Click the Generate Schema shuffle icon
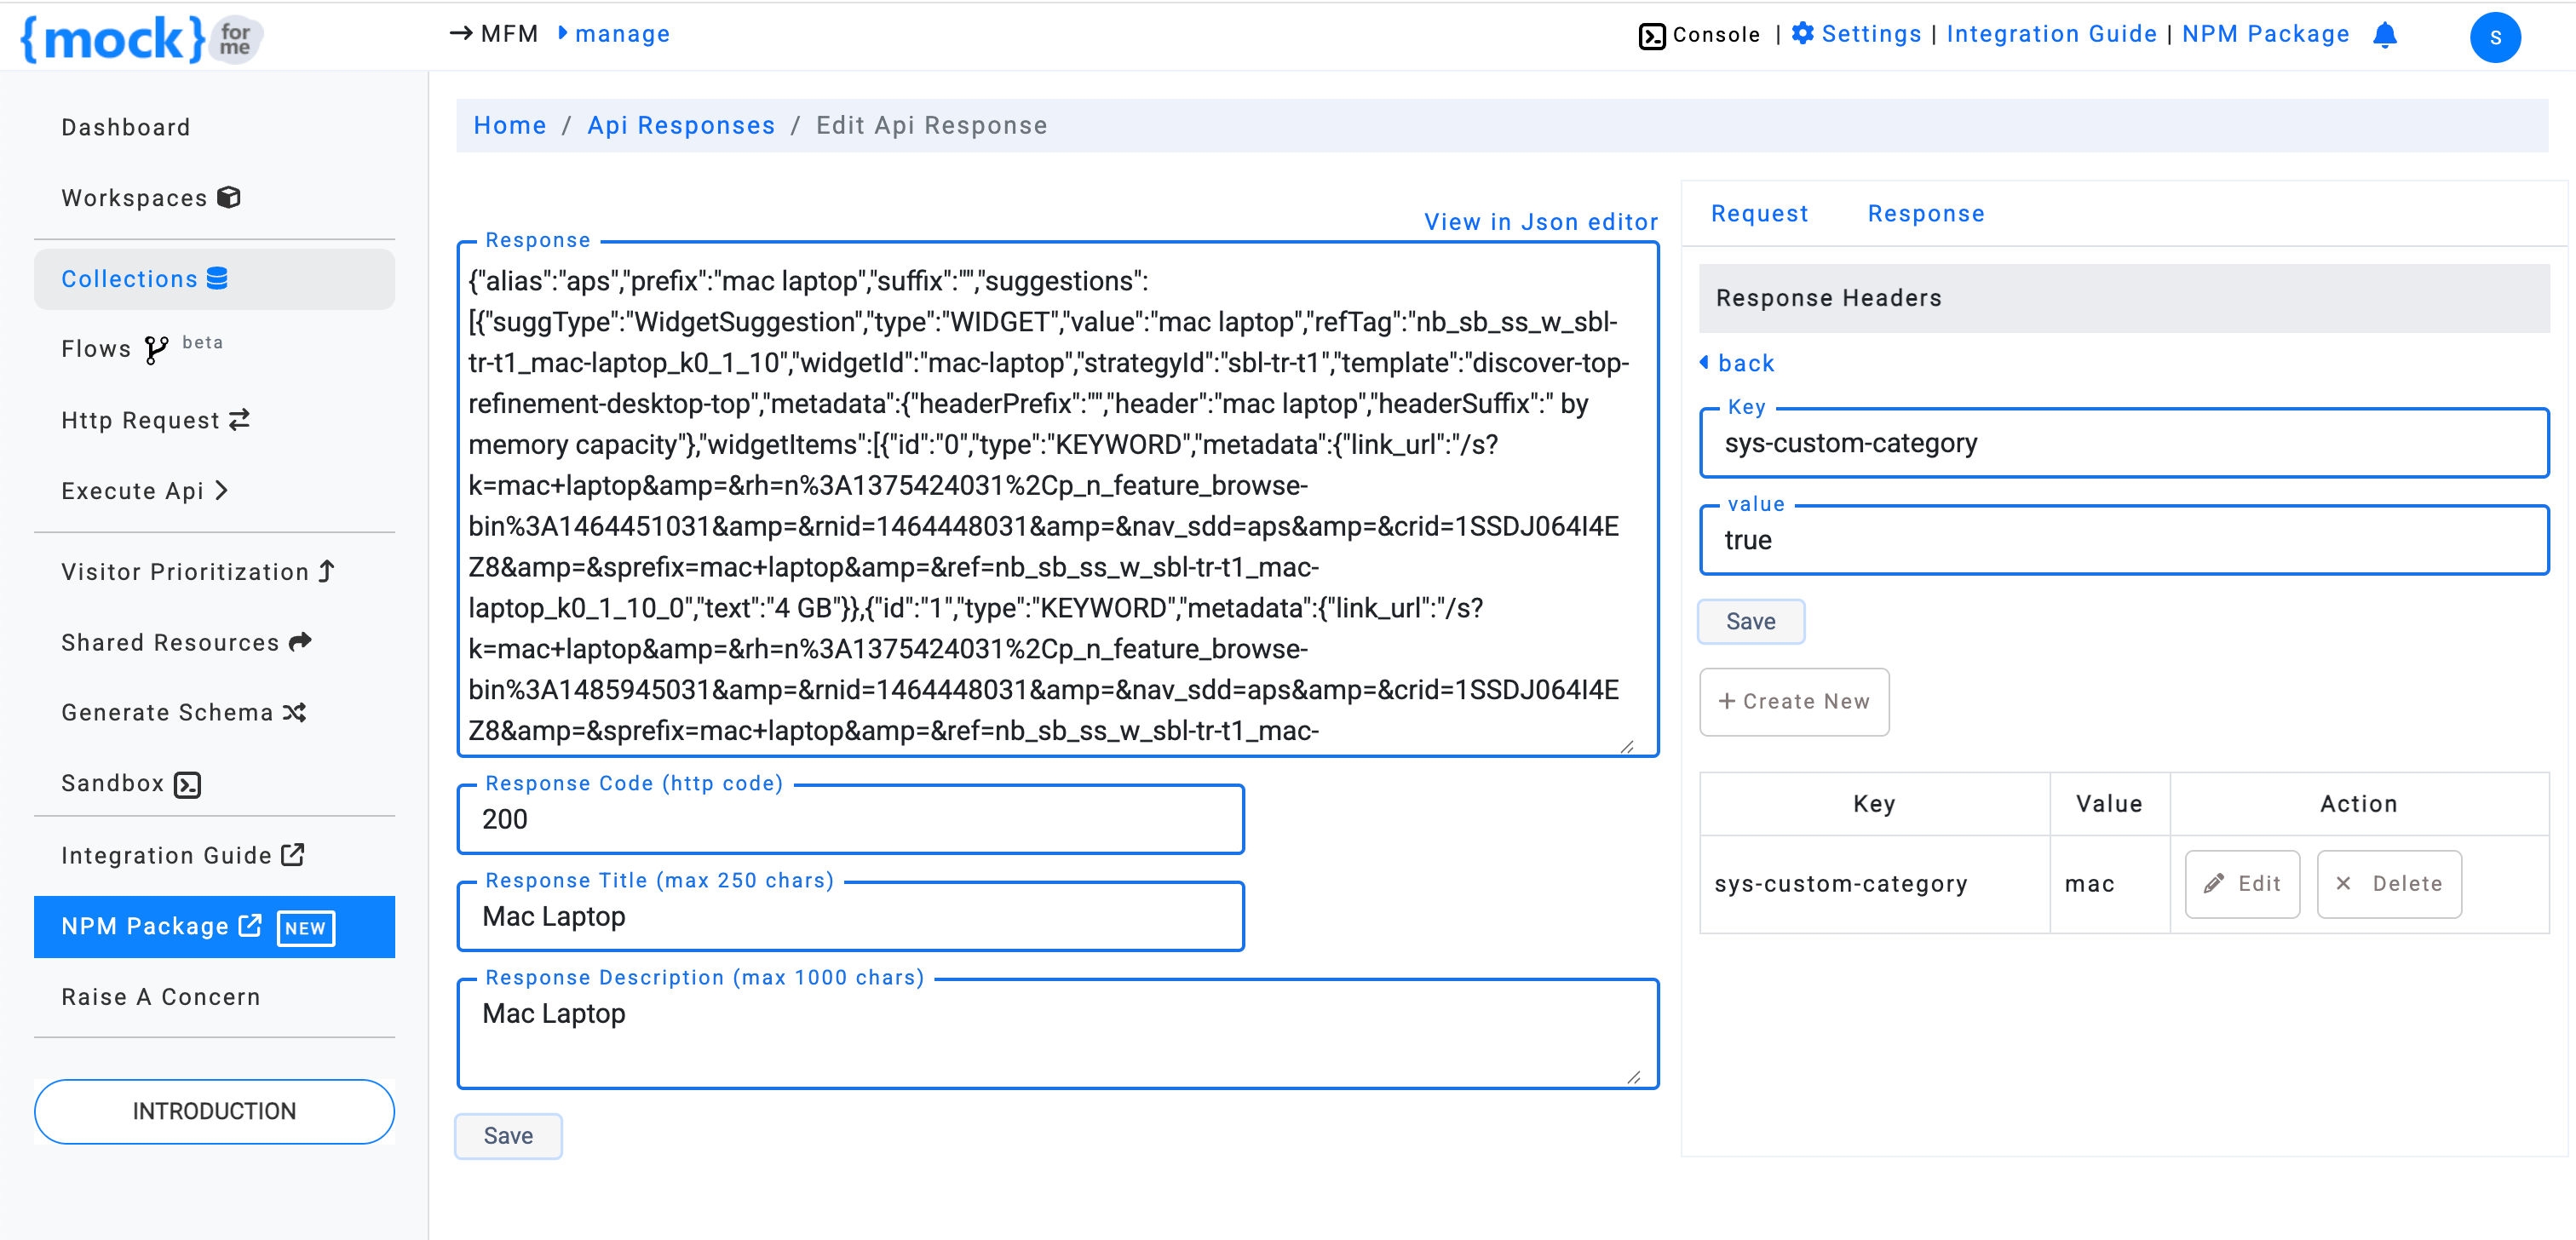Viewport: 2576px width, 1240px height. (x=294, y=712)
